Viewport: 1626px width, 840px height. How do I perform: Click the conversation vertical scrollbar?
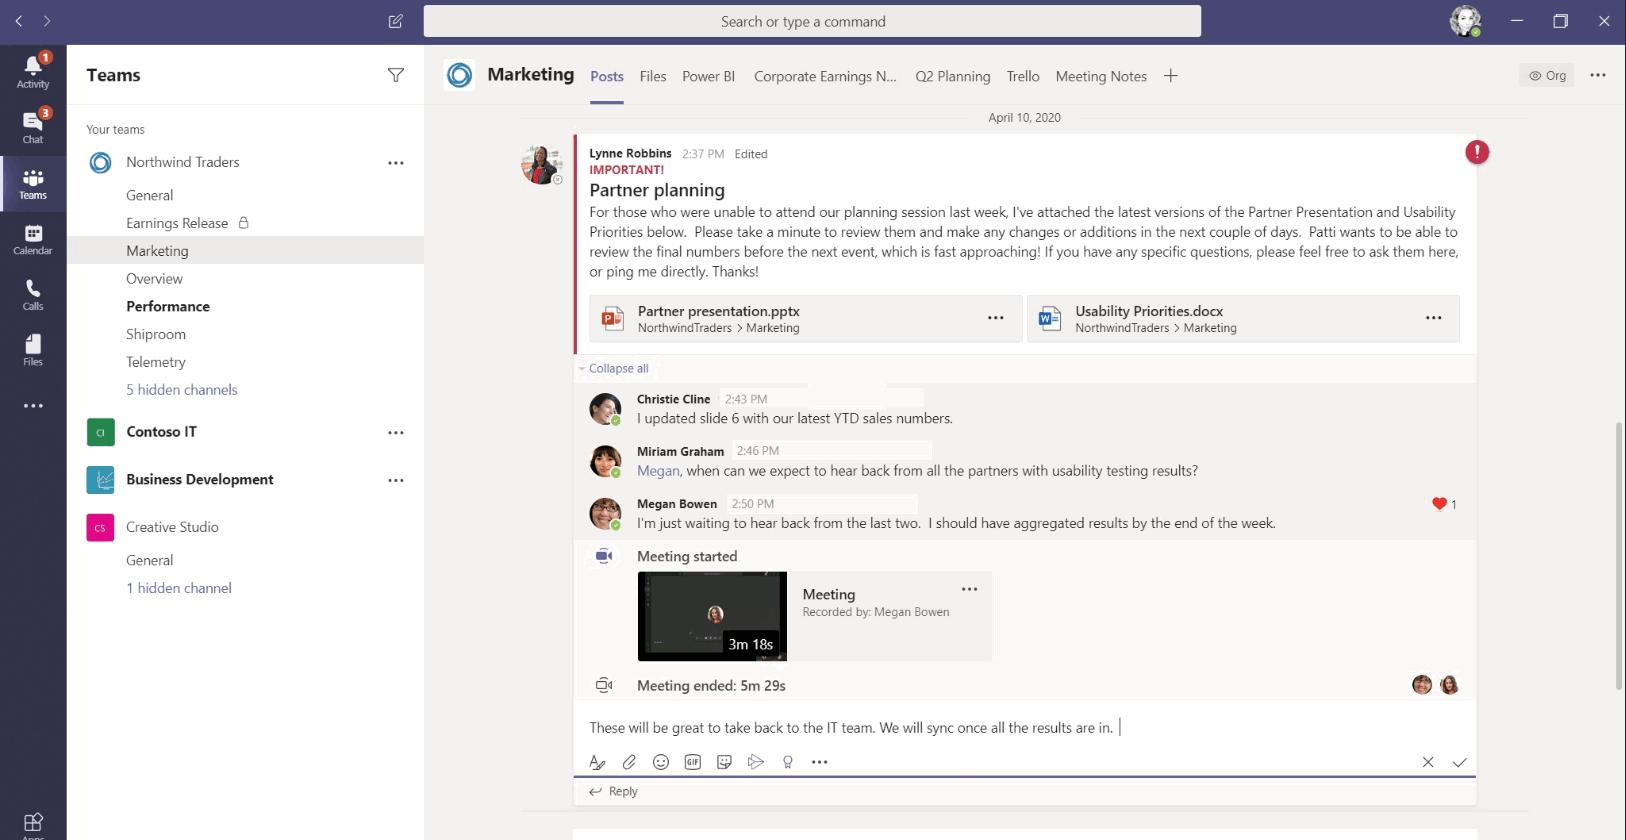tap(1618, 556)
